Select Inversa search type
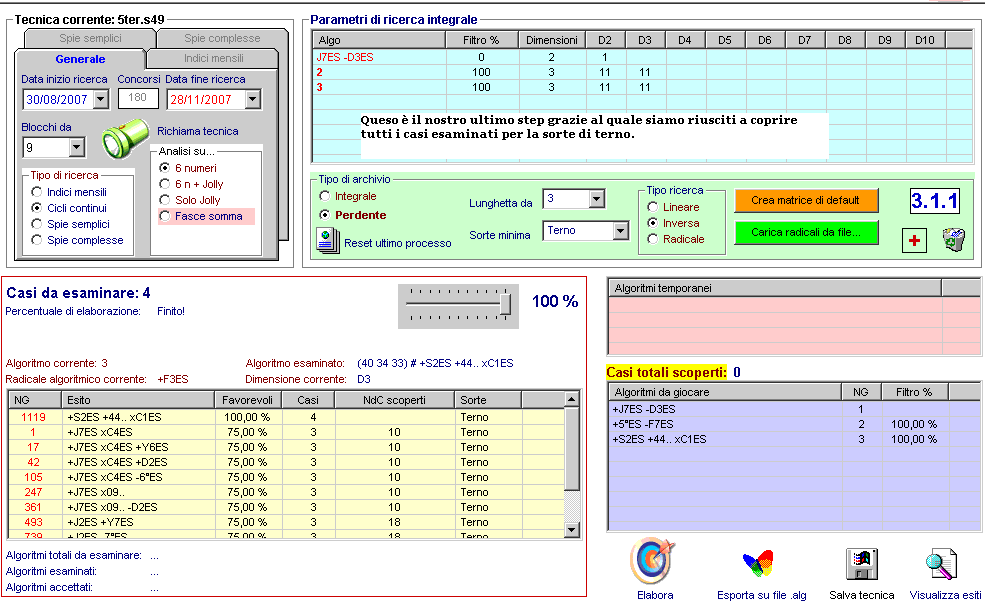The height and width of the screenshot is (612, 985). pos(653,223)
